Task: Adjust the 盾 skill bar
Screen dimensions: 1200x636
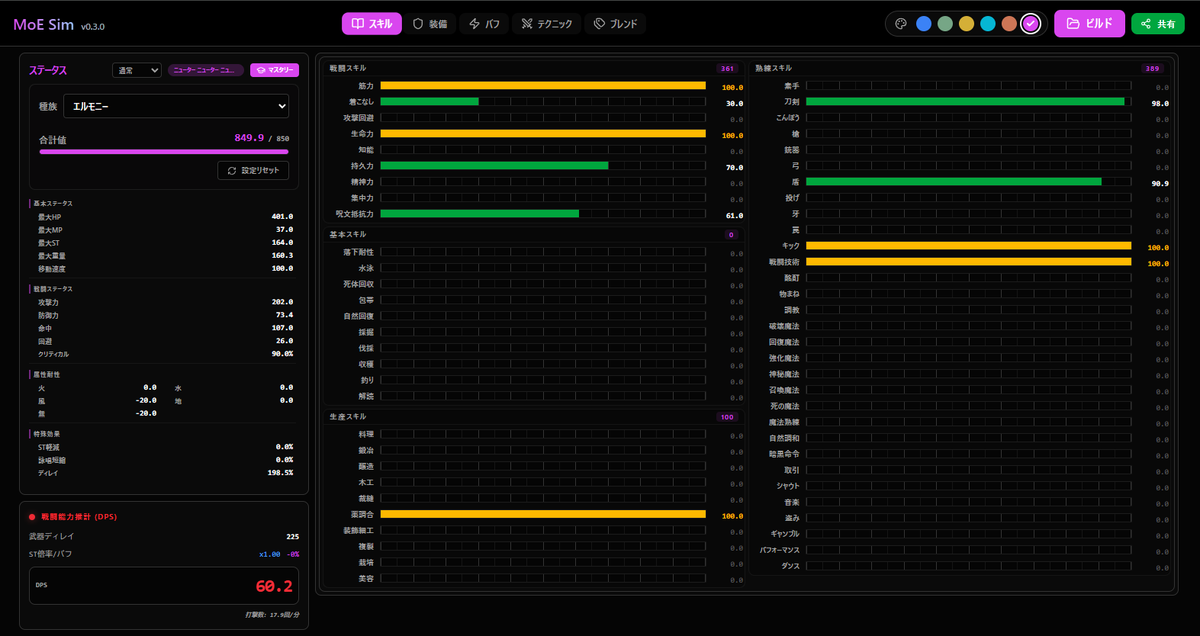Action: pos(968,182)
